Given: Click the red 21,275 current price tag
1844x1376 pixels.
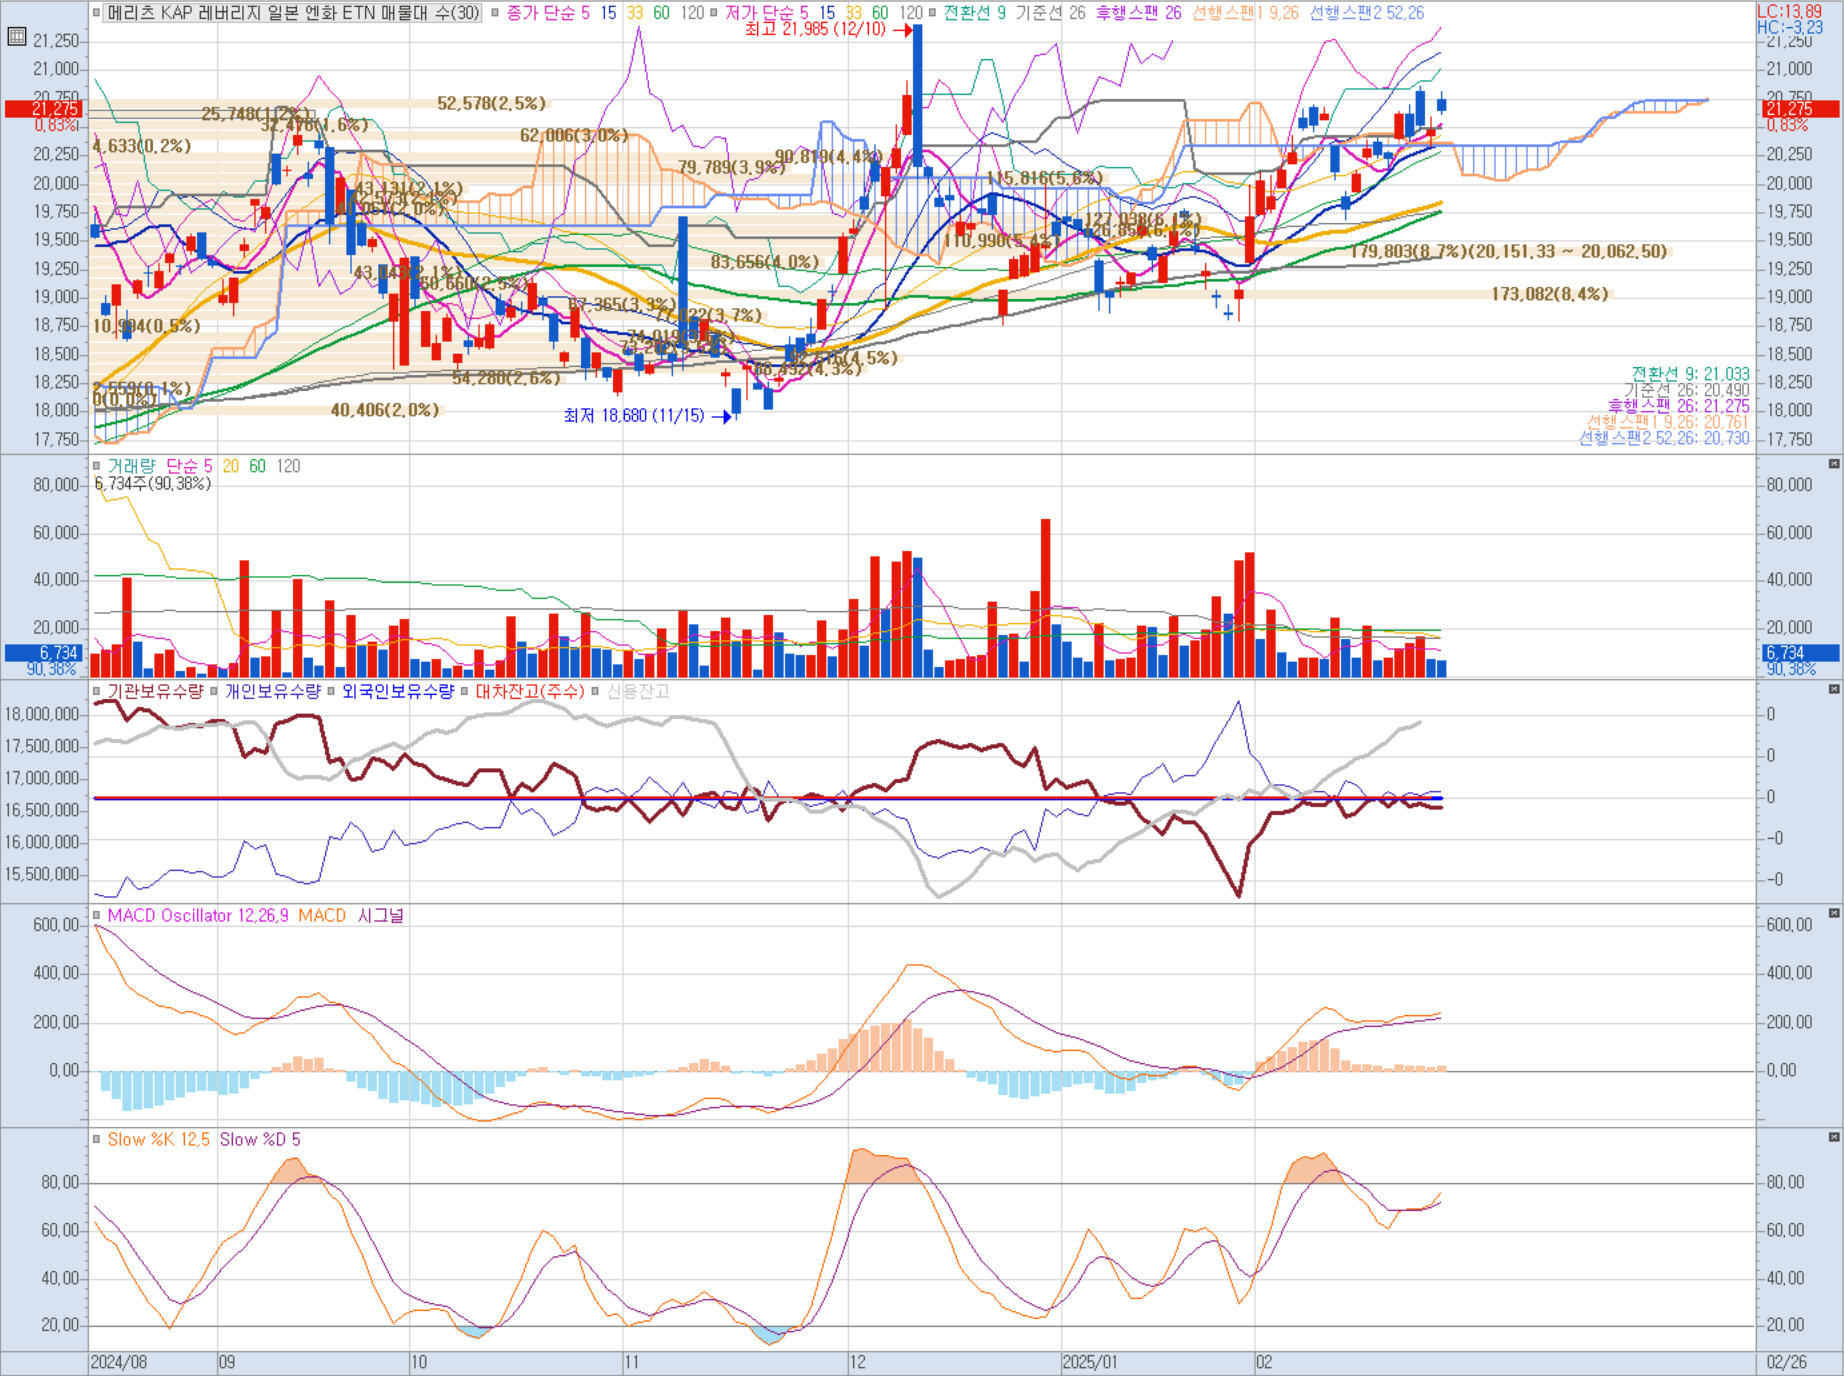Looking at the screenshot, I should pyautogui.click(x=44, y=109).
